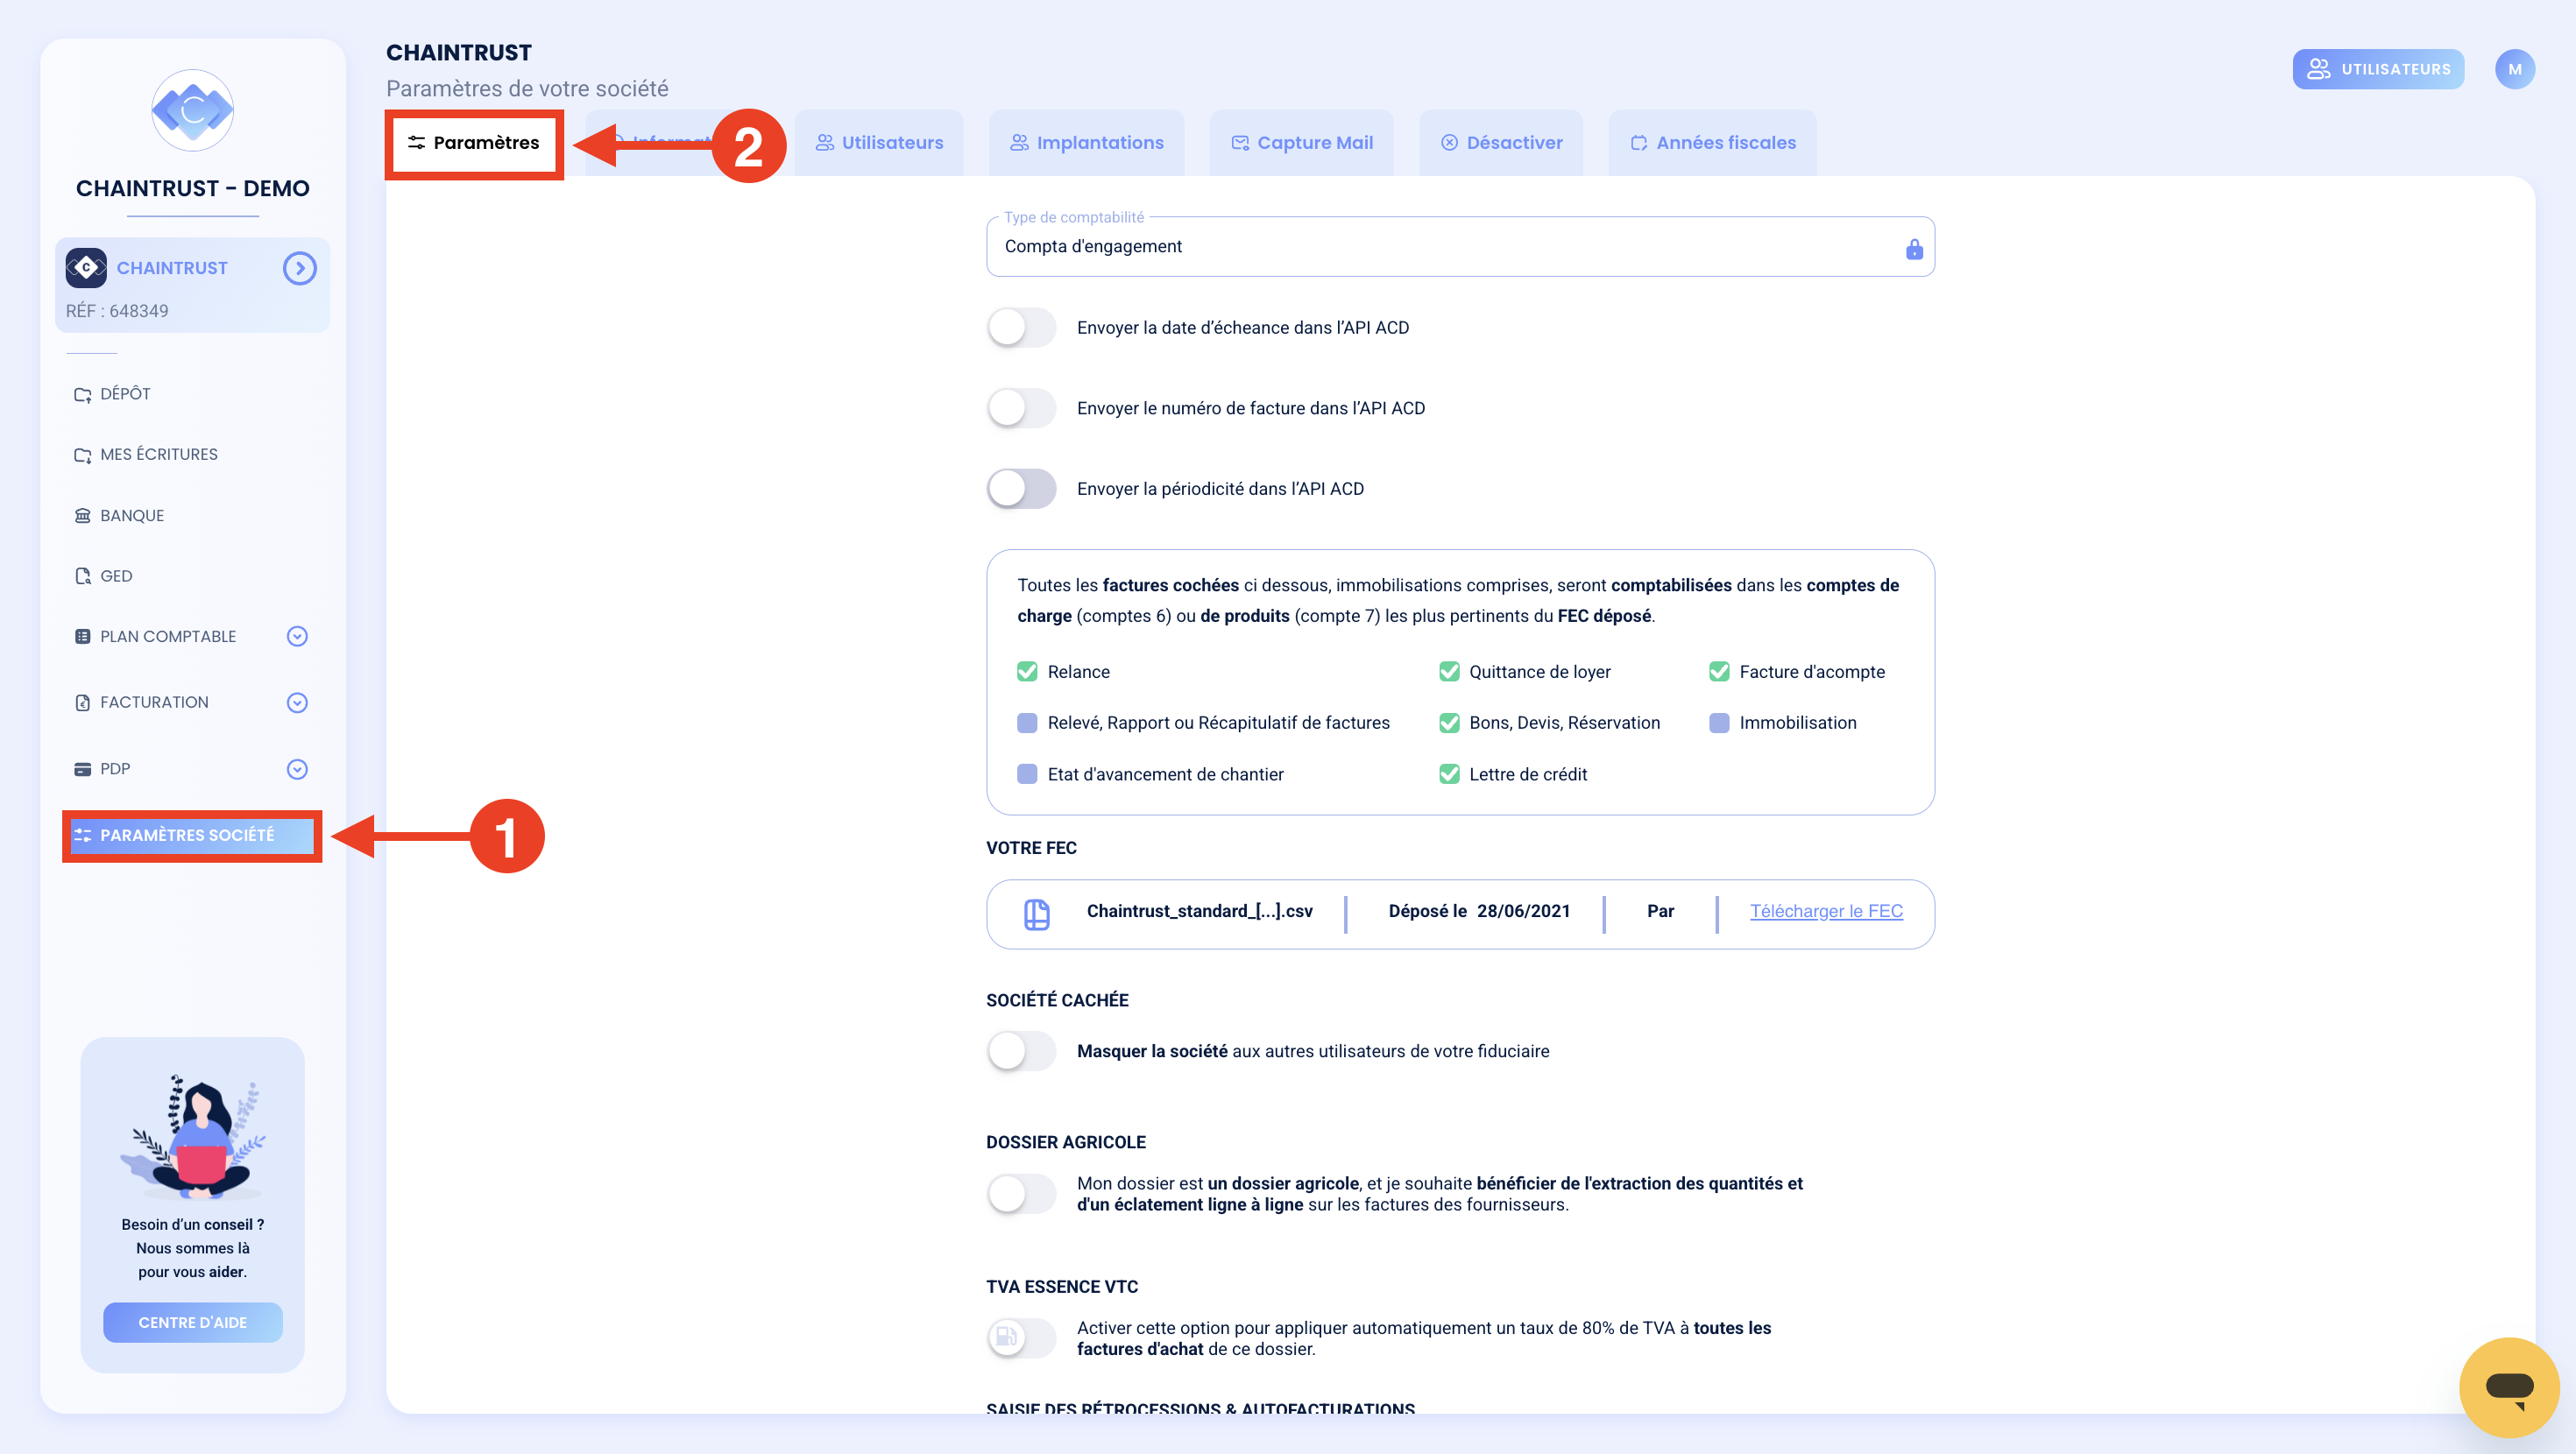
Task: Click the PDP card icon
Action: (x=83, y=769)
